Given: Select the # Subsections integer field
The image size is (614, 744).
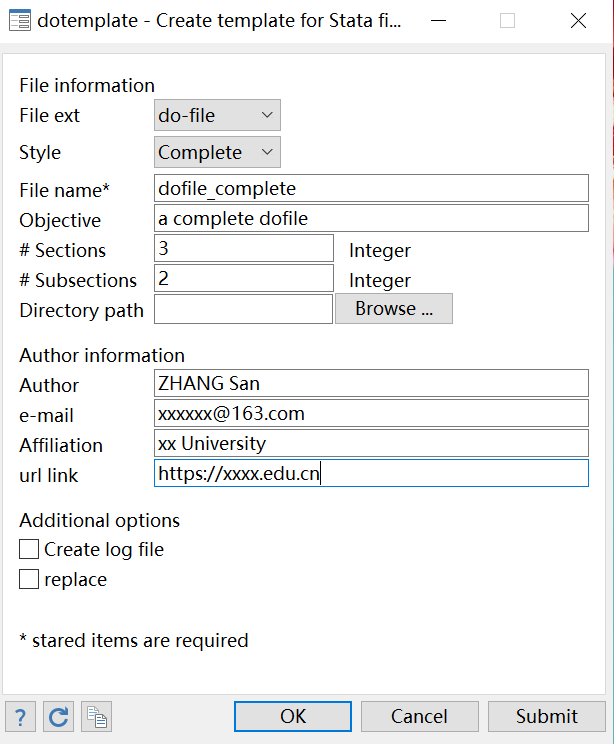Looking at the screenshot, I should pyautogui.click(x=244, y=278).
